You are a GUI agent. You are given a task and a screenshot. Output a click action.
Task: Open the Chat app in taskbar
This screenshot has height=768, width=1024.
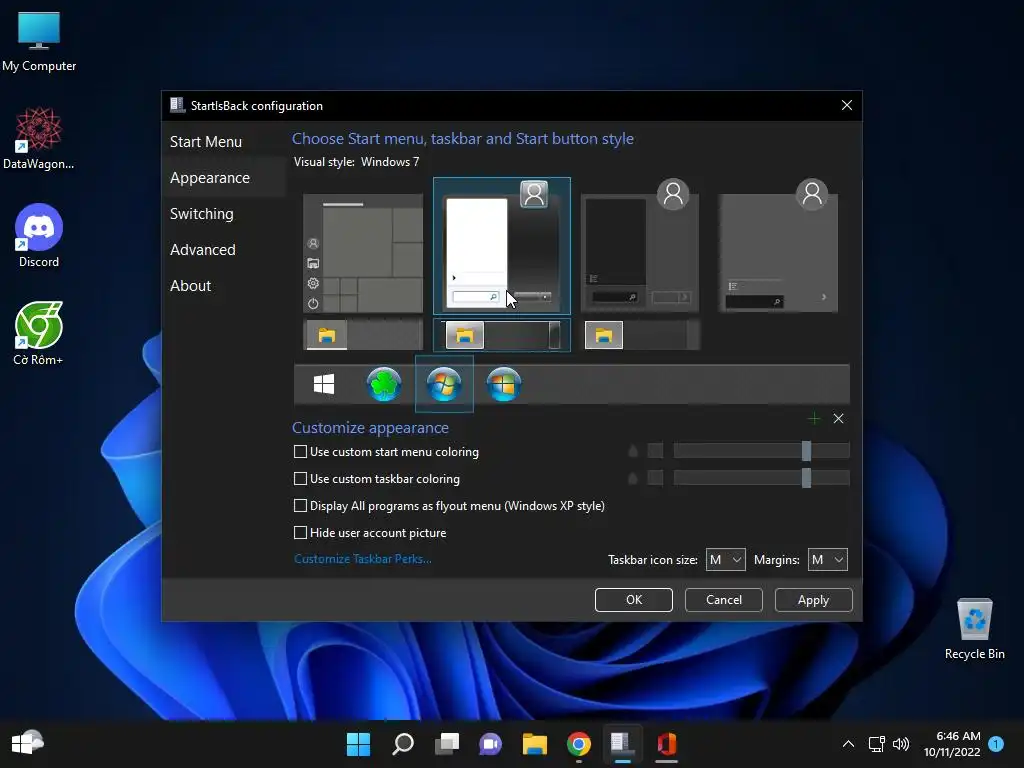(x=490, y=744)
